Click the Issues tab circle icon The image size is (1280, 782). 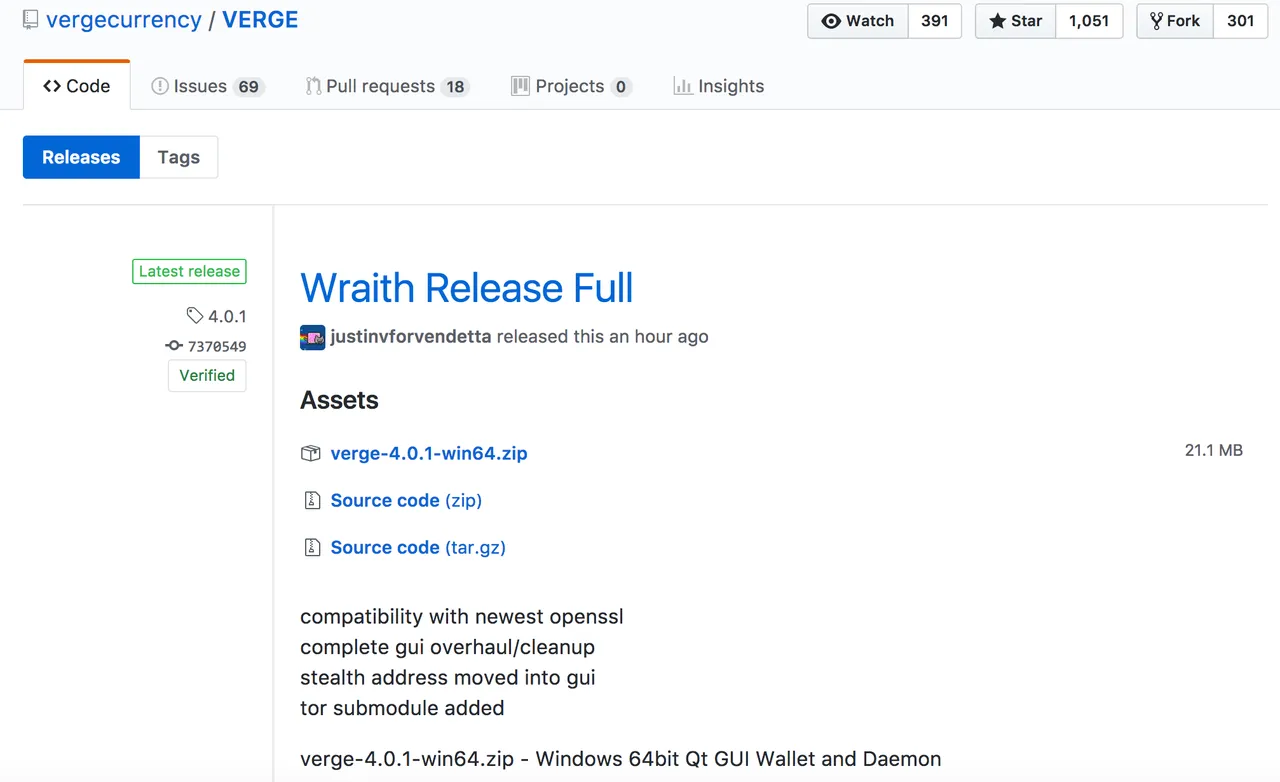click(160, 86)
